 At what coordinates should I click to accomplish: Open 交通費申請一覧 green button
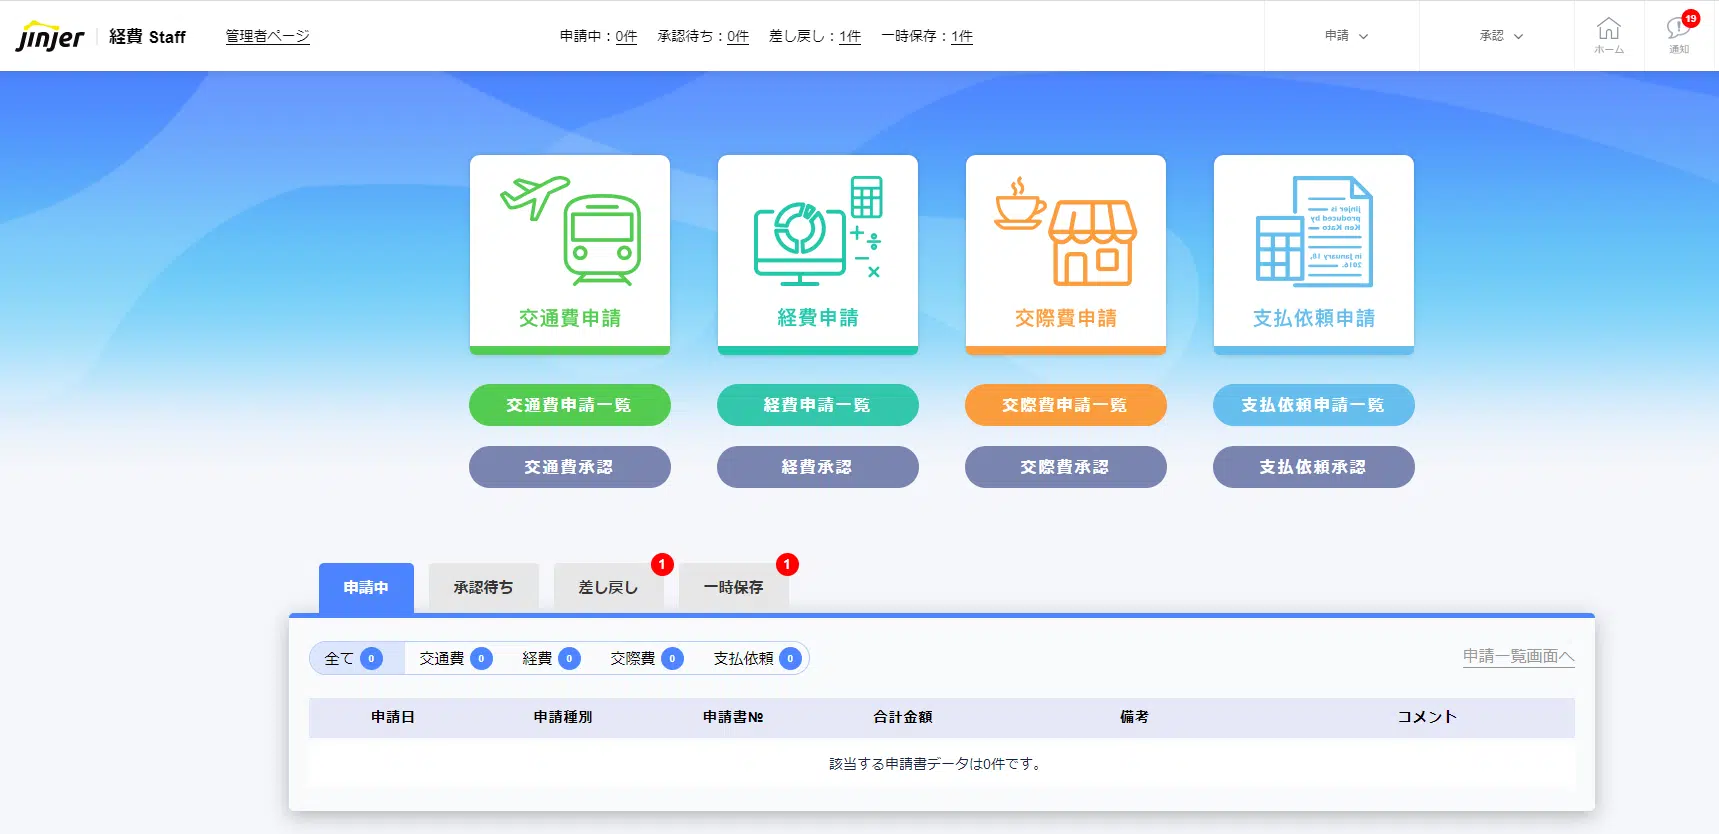569,405
